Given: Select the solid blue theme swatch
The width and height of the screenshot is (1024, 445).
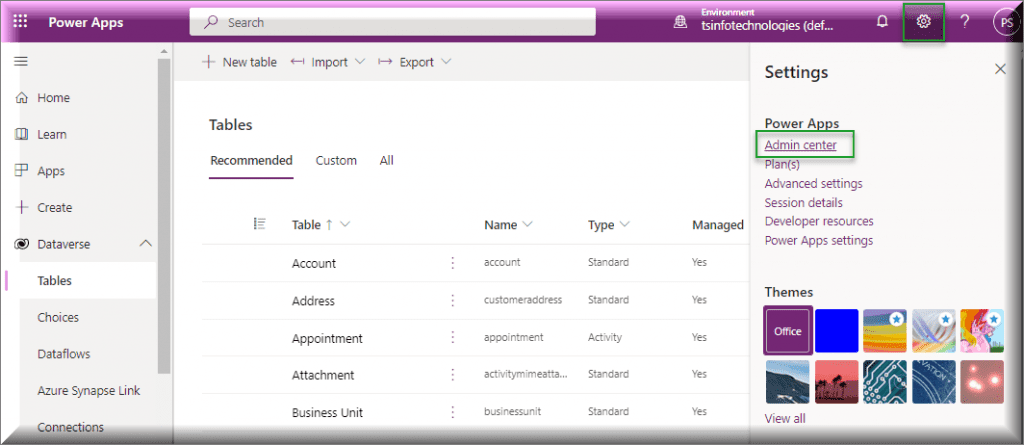Looking at the screenshot, I should (837, 331).
